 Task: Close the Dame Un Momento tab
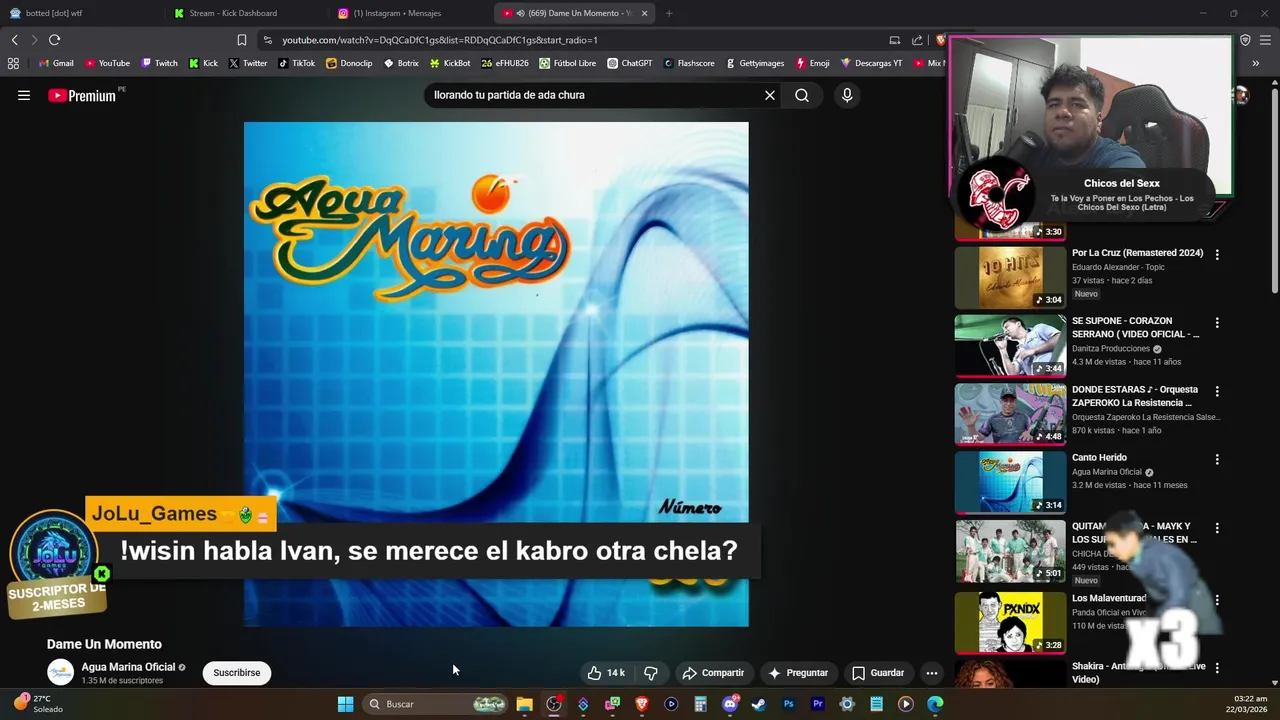coord(644,13)
